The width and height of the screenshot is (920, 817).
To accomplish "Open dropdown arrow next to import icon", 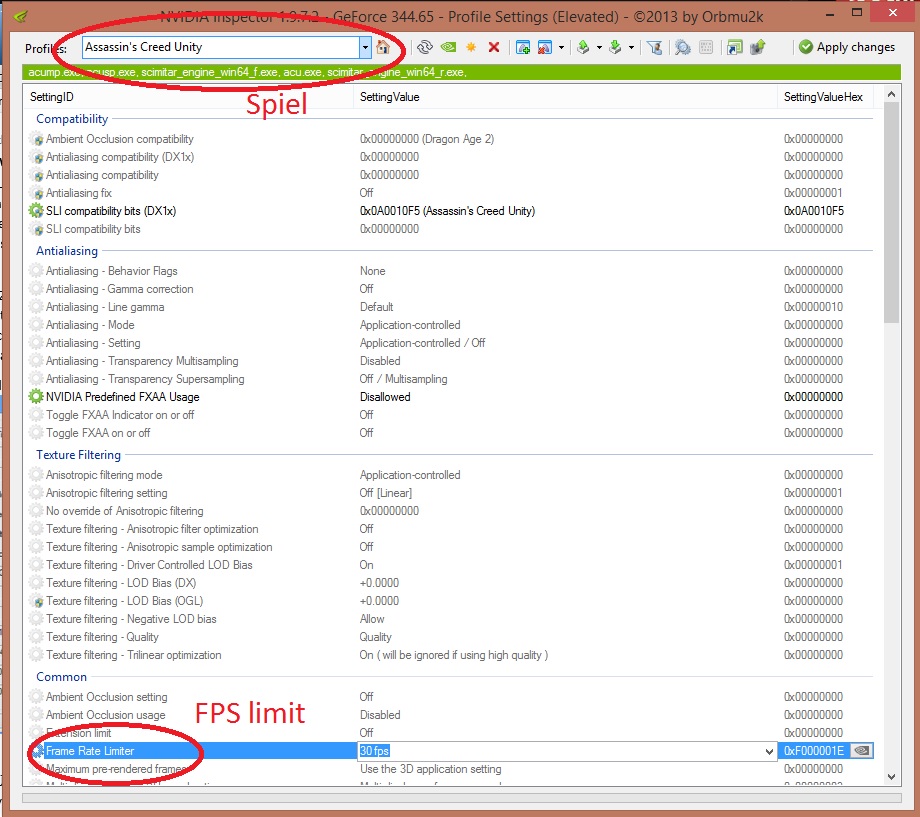I will (631, 48).
